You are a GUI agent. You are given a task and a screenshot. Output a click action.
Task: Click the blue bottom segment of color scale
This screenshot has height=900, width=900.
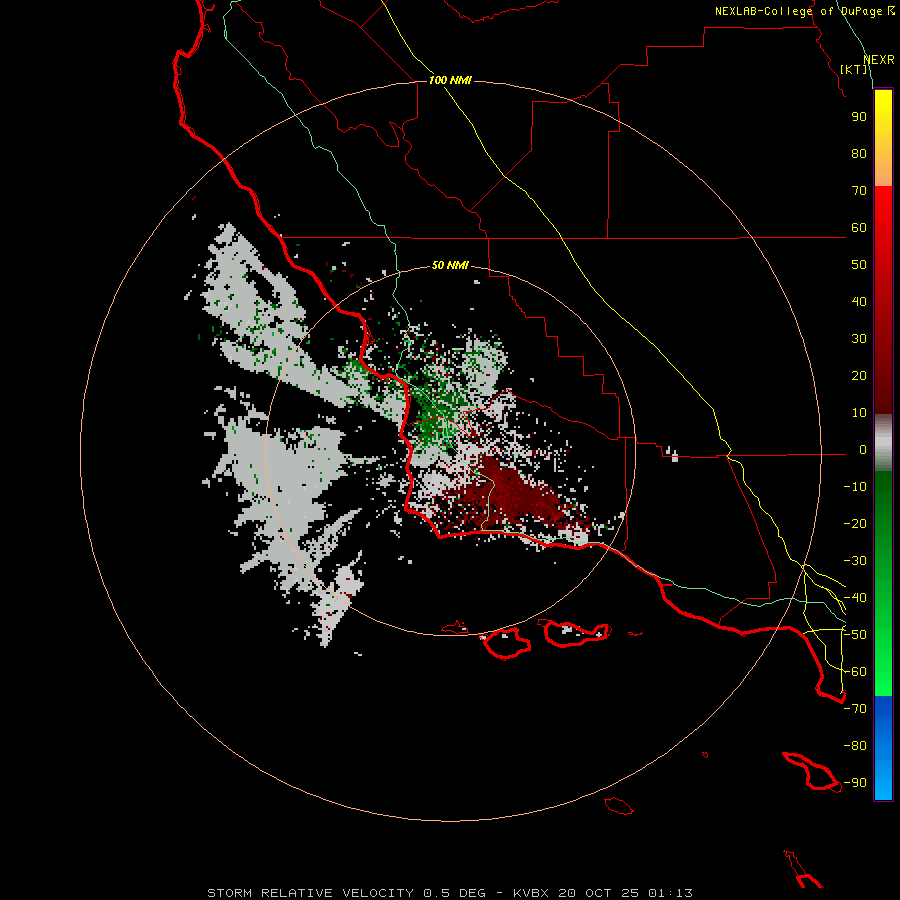[x=883, y=748]
